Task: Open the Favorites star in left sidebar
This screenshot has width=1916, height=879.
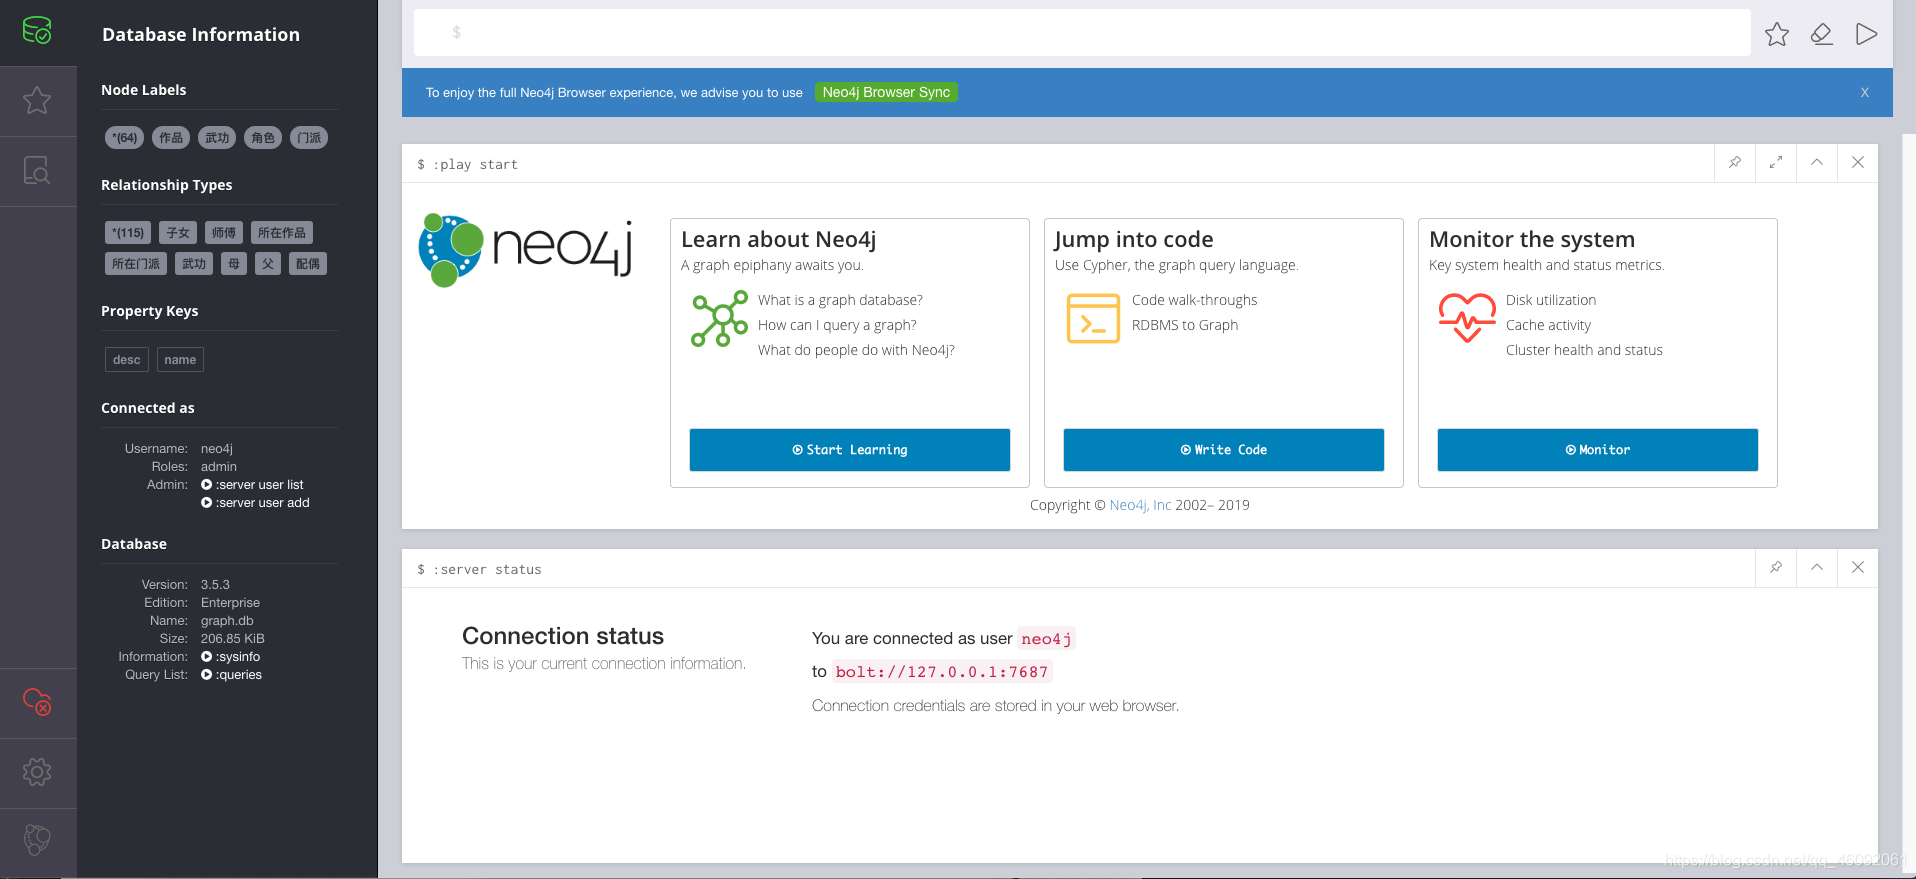Action: point(37,100)
